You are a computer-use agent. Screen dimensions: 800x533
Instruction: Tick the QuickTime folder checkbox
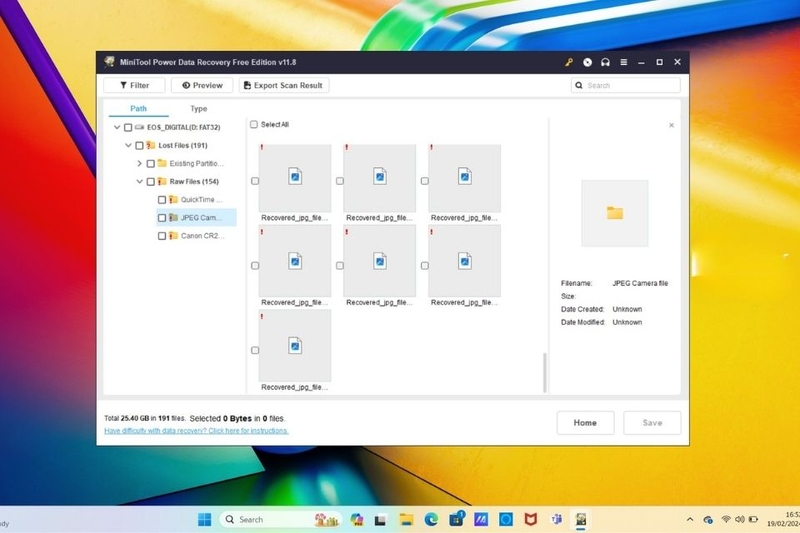[162, 200]
